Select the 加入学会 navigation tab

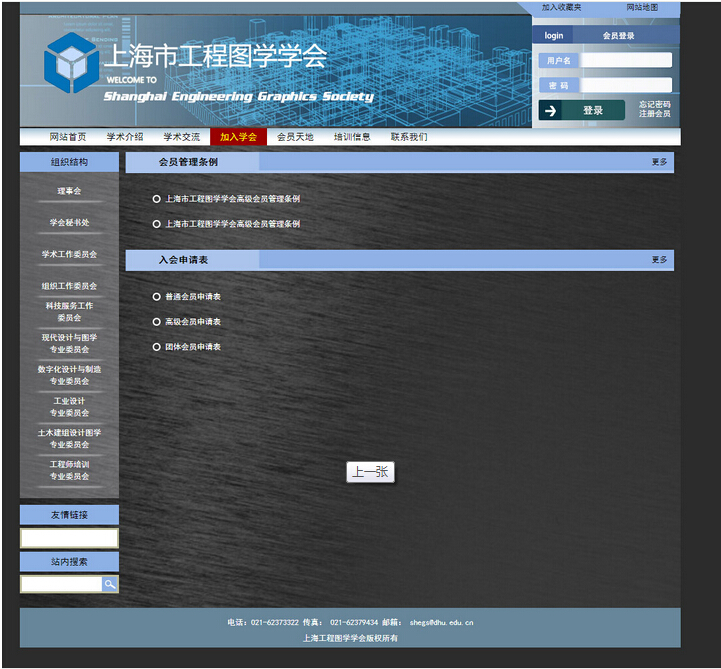[238, 137]
